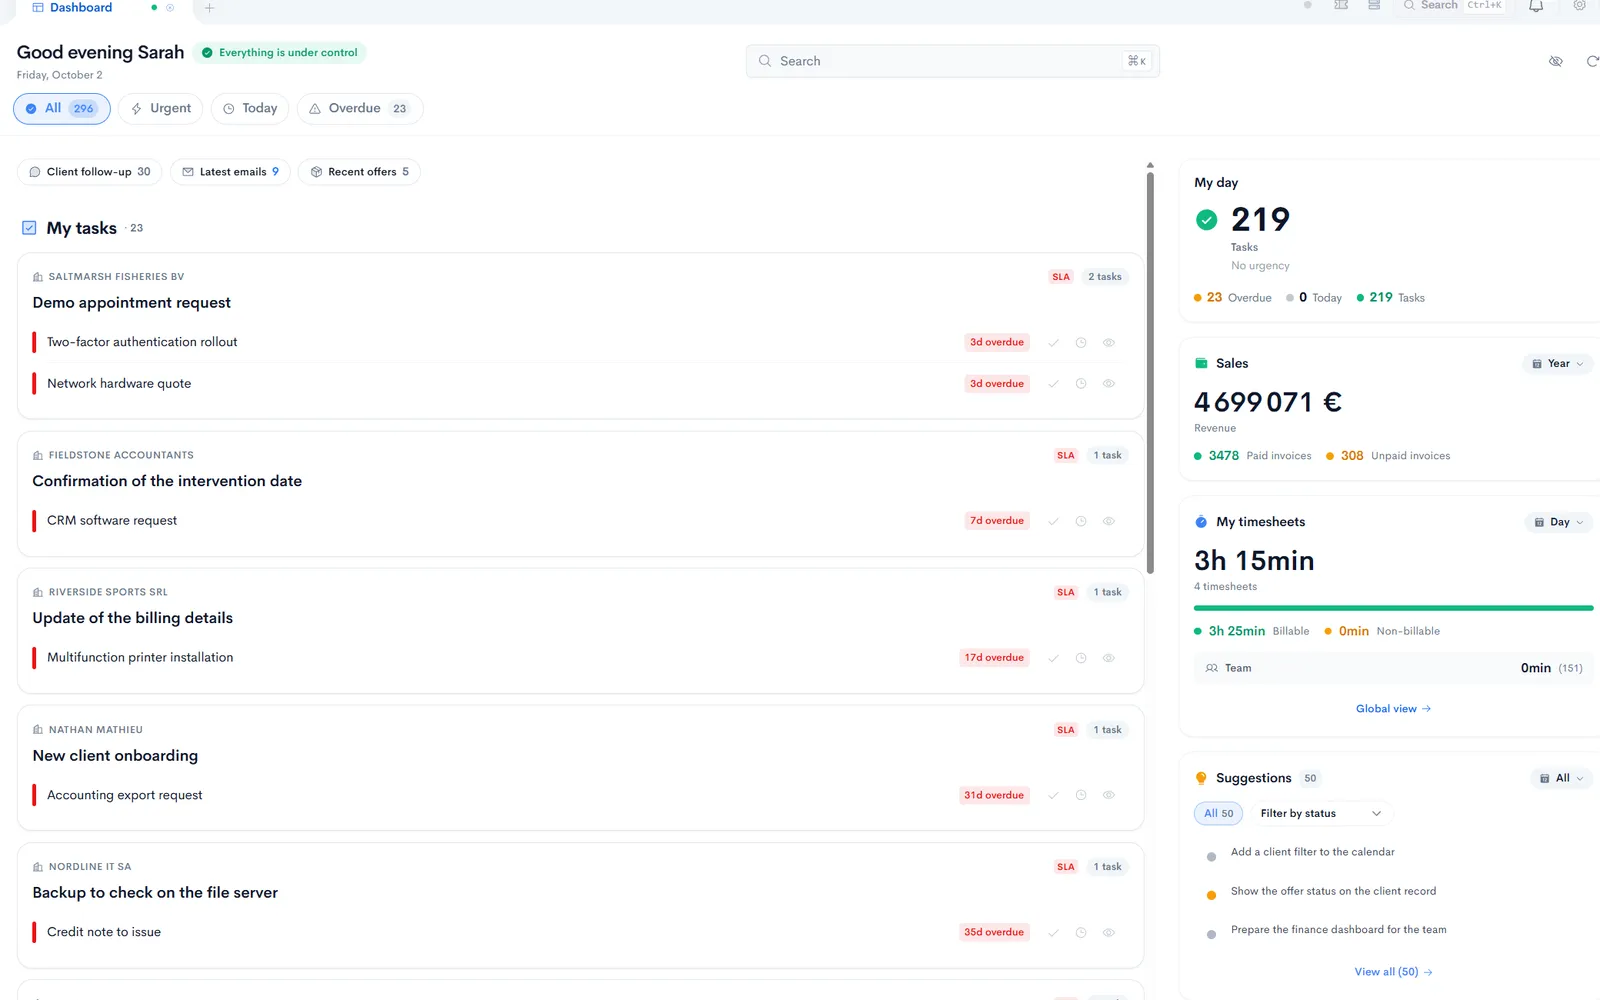The image size is (1600, 1000).
Task: Focus the main Search field
Action: coord(952,61)
